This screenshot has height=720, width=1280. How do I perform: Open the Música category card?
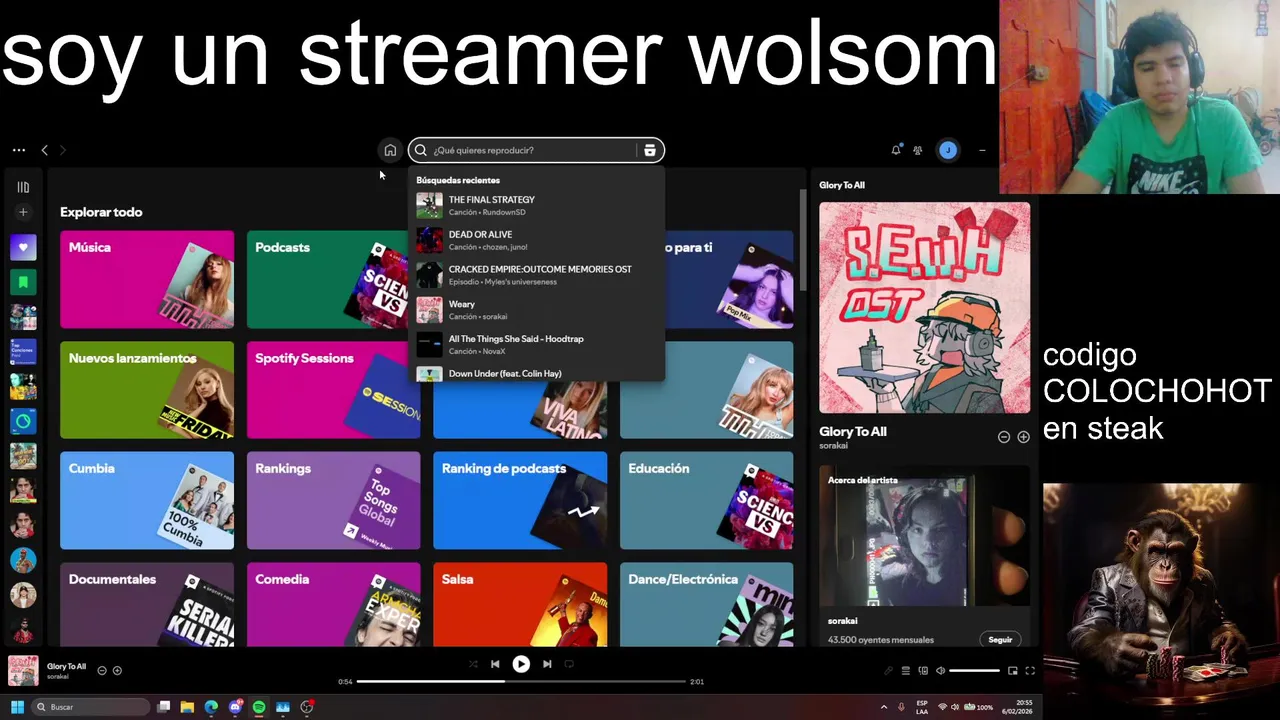pyautogui.click(x=147, y=279)
